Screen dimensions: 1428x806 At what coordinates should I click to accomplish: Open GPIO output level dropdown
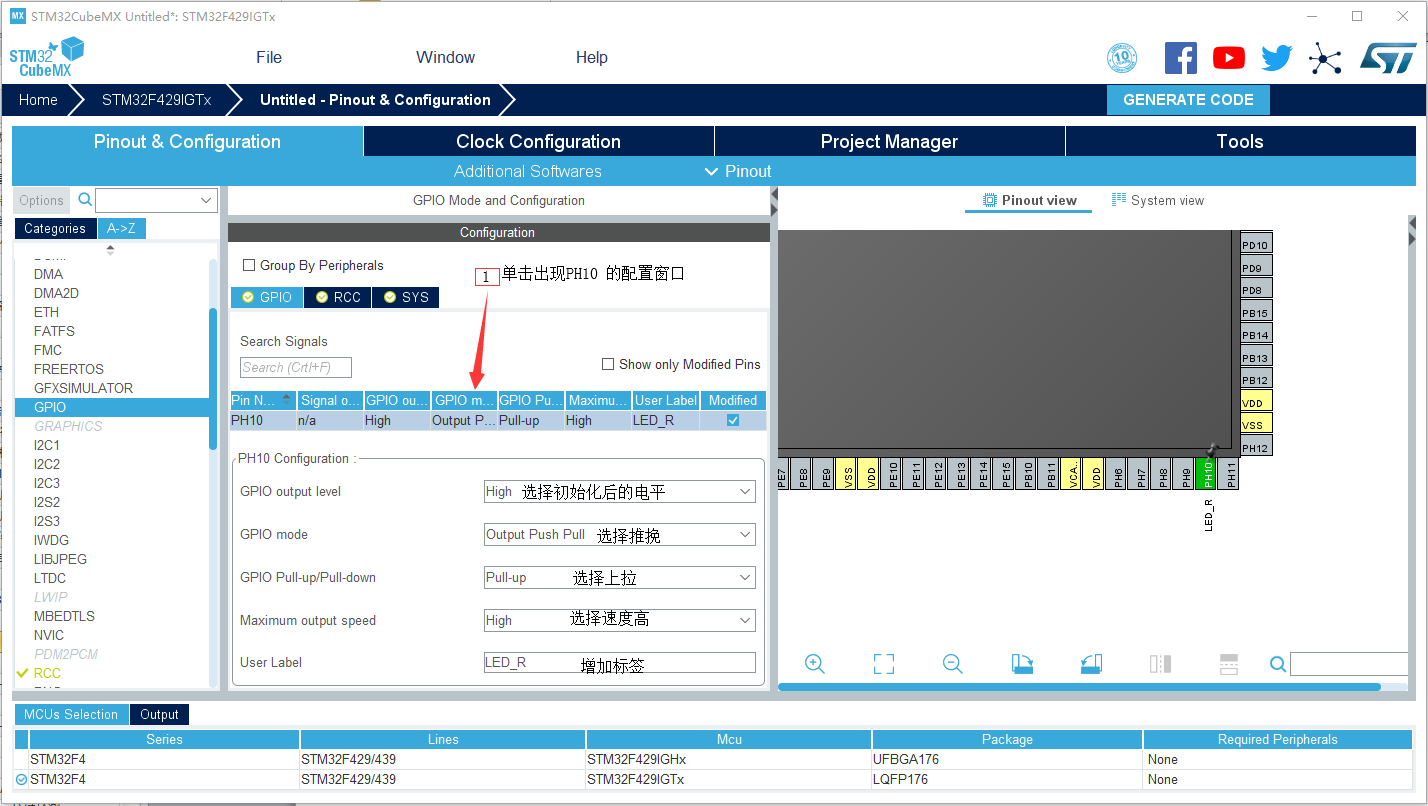click(619, 491)
